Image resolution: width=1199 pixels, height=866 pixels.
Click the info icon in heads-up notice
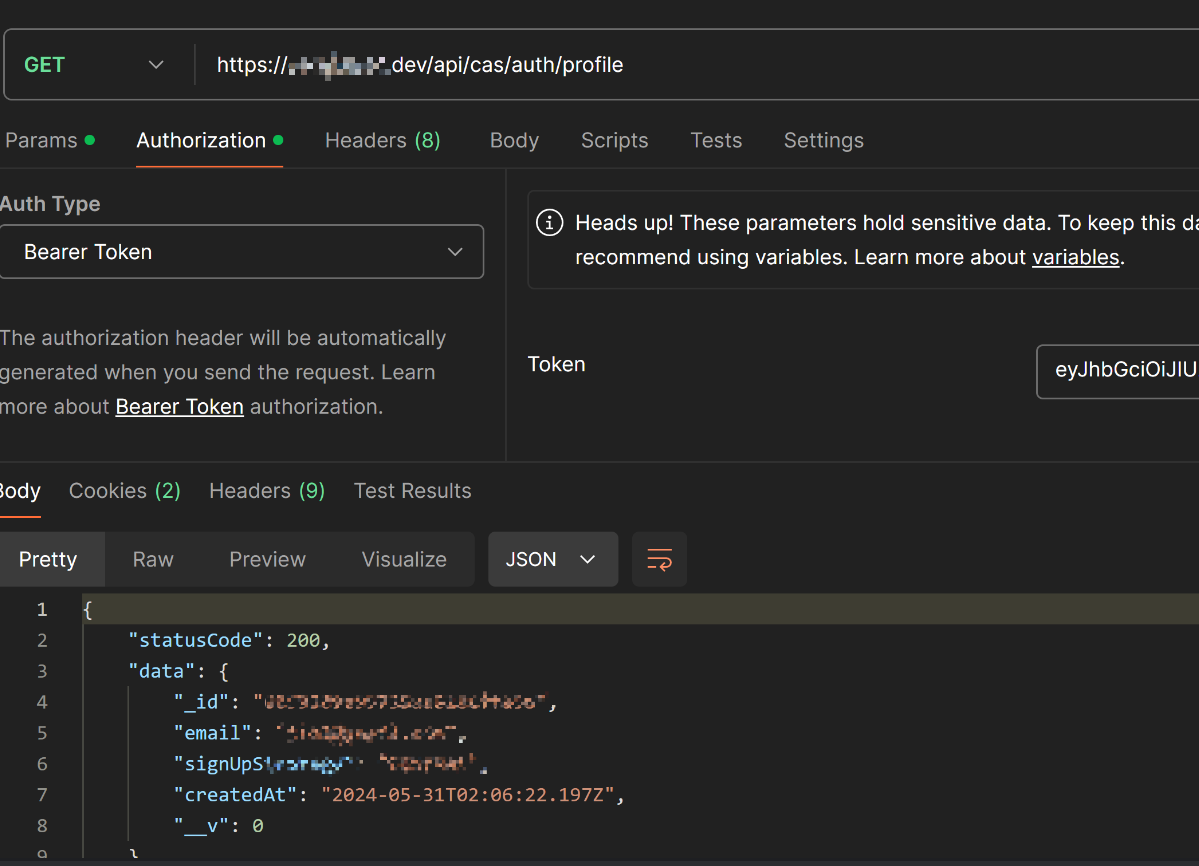[549, 222]
